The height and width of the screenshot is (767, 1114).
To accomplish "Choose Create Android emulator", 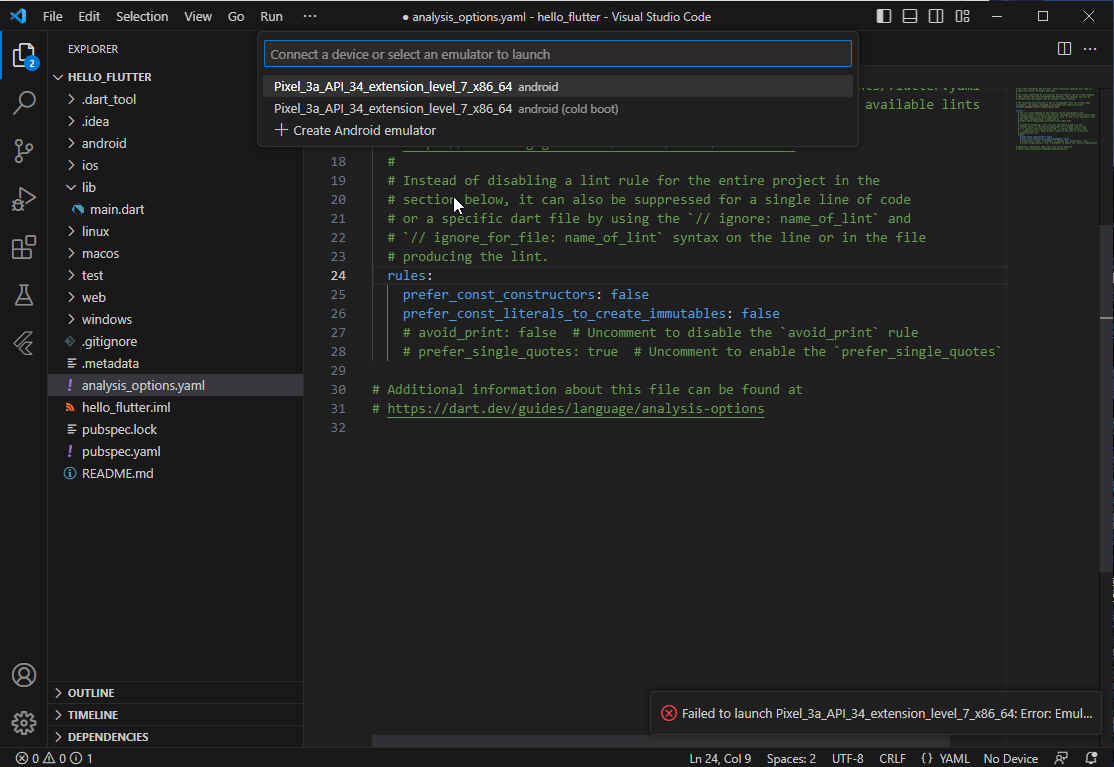I will pyautogui.click(x=558, y=131).
